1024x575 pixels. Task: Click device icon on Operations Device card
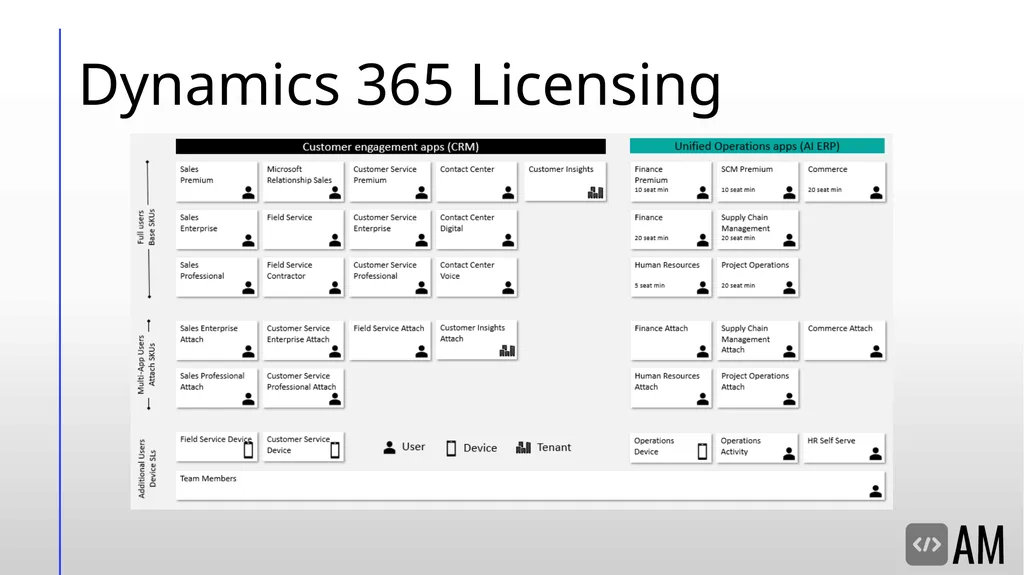[x=702, y=452]
